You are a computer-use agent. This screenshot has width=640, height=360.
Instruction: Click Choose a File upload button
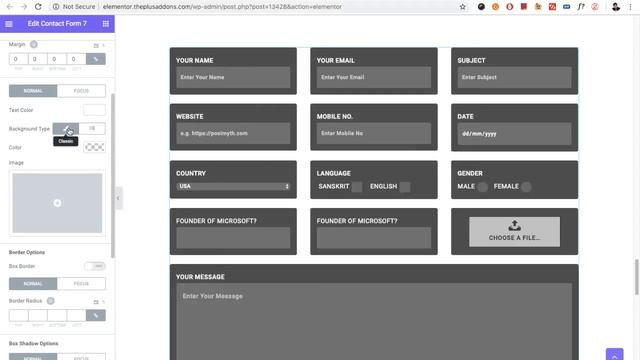(514, 231)
